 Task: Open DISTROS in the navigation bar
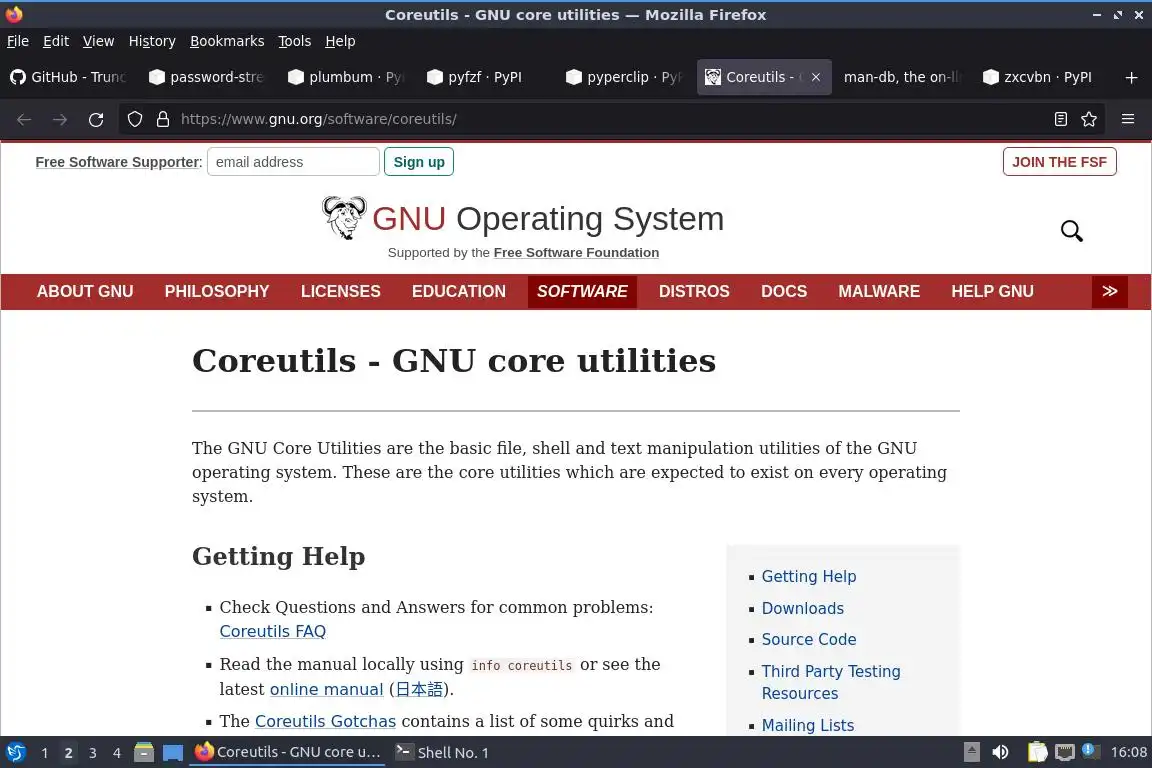coord(694,291)
